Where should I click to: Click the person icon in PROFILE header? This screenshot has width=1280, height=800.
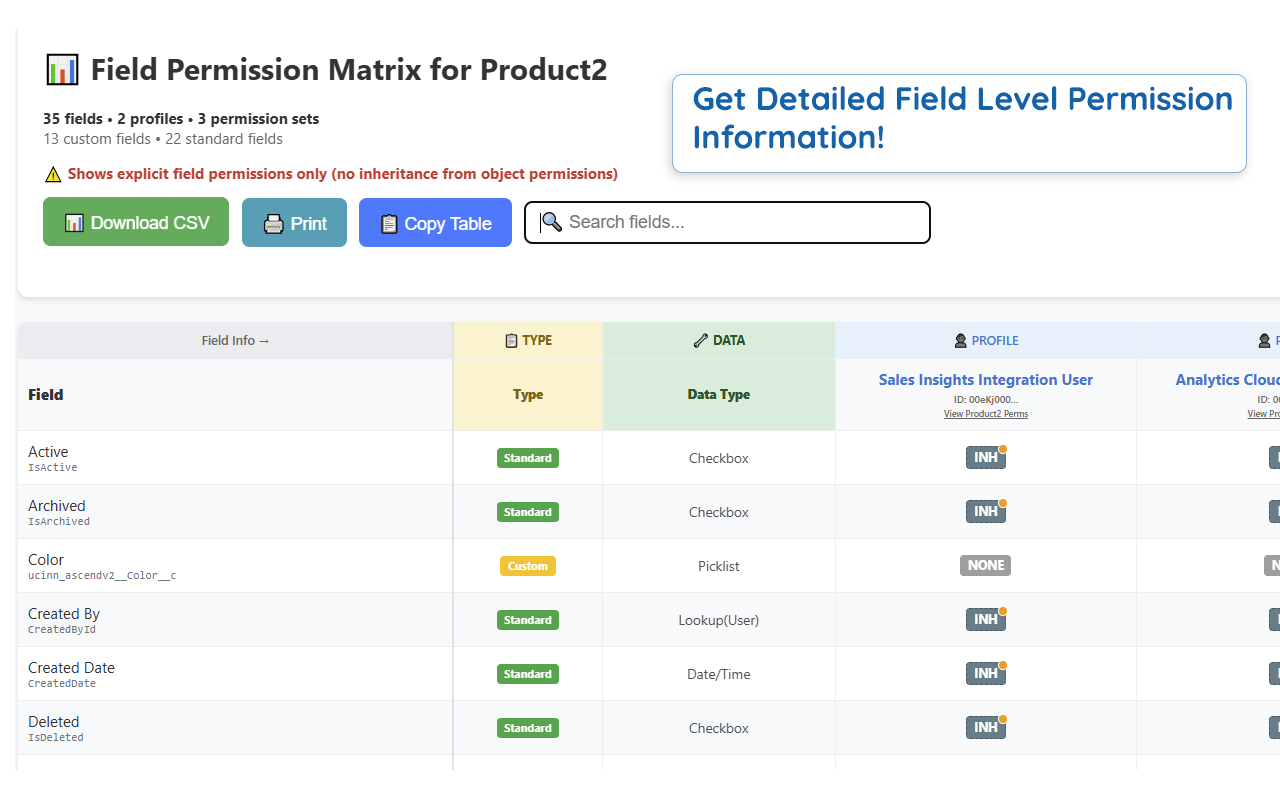click(961, 341)
